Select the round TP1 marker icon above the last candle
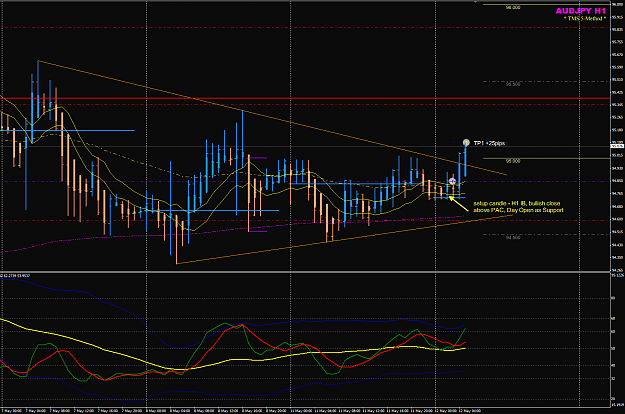This screenshot has height=414, width=625. pos(466,142)
